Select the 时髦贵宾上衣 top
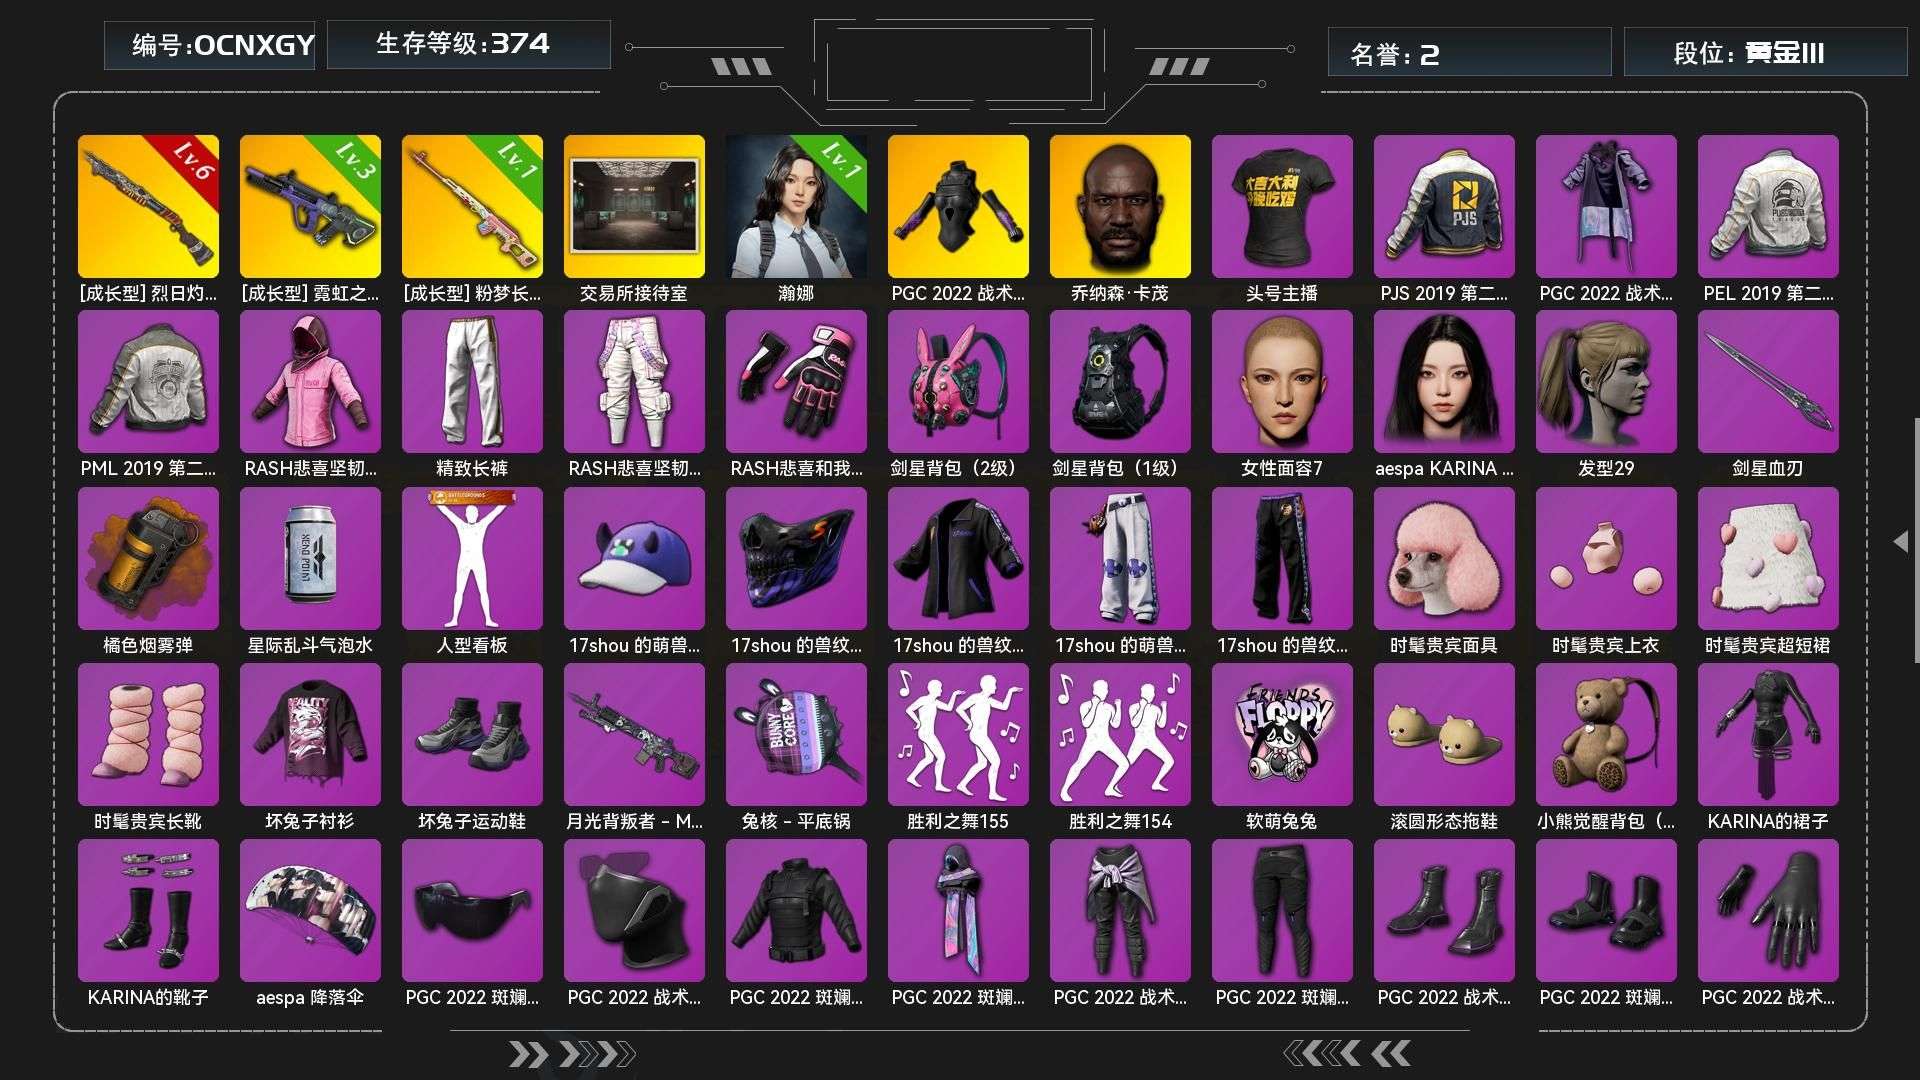This screenshot has width=1920, height=1080. [1606, 558]
